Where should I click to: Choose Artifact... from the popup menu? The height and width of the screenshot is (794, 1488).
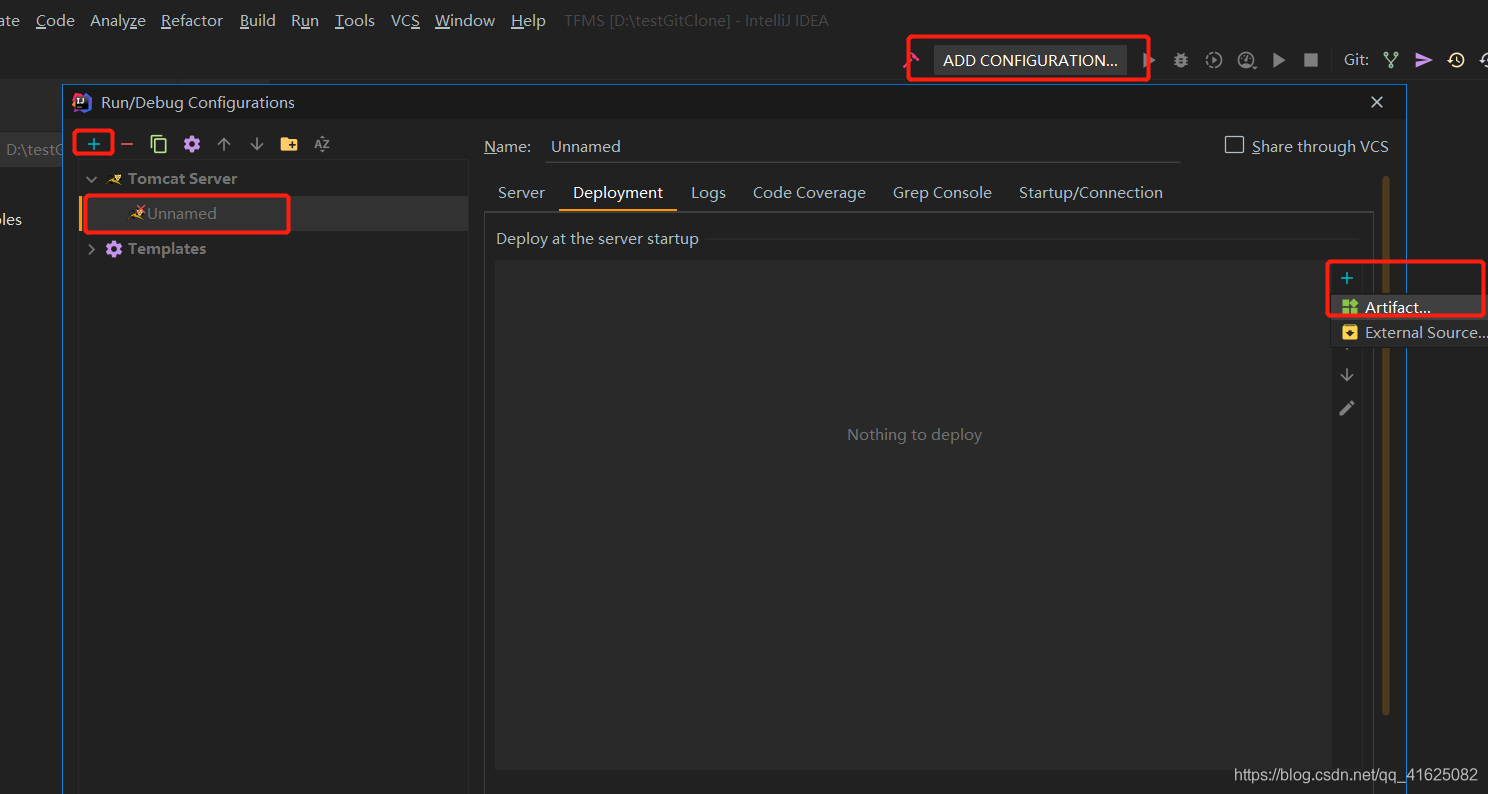point(1408,307)
